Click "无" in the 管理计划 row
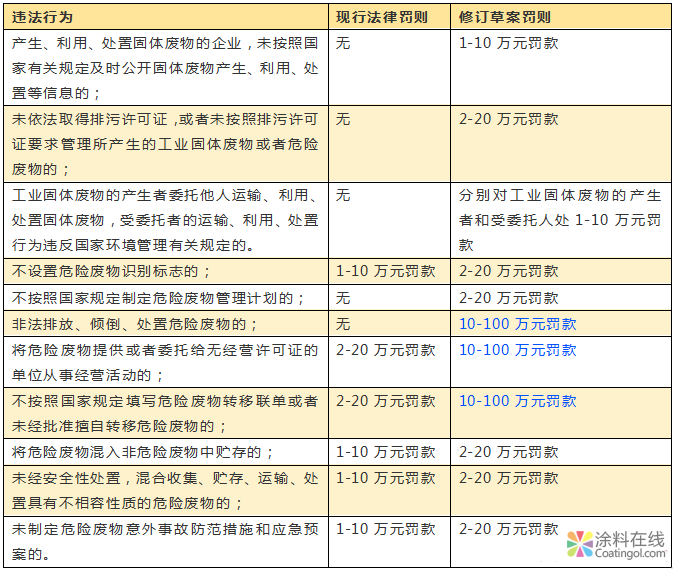Image resolution: width=677 pixels, height=571 pixels. click(343, 298)
